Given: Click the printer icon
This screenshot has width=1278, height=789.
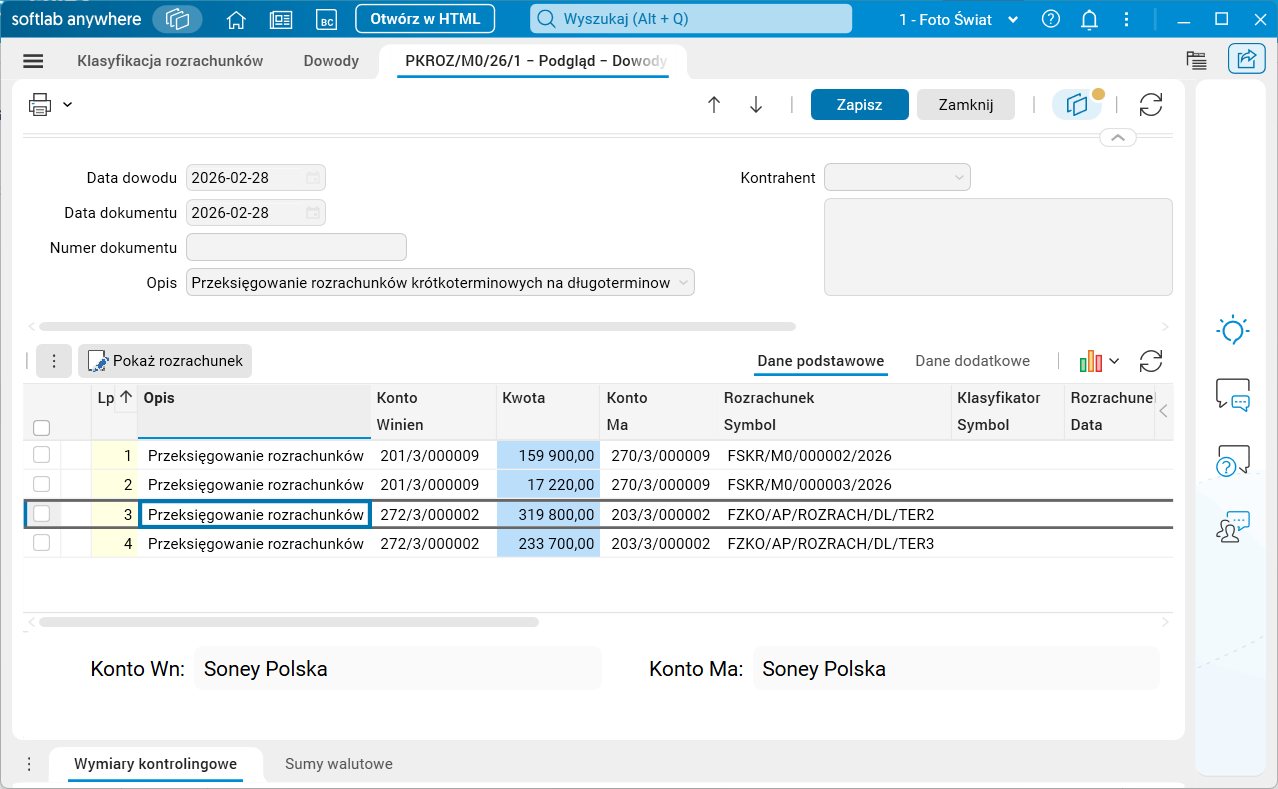Looking at the screenshot, I should pos(40,104).
